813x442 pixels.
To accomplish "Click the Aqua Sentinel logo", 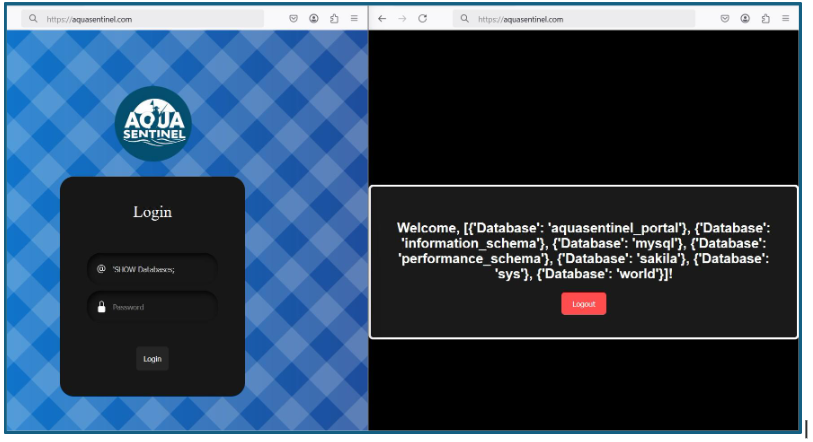I will [x=152, y=124].
